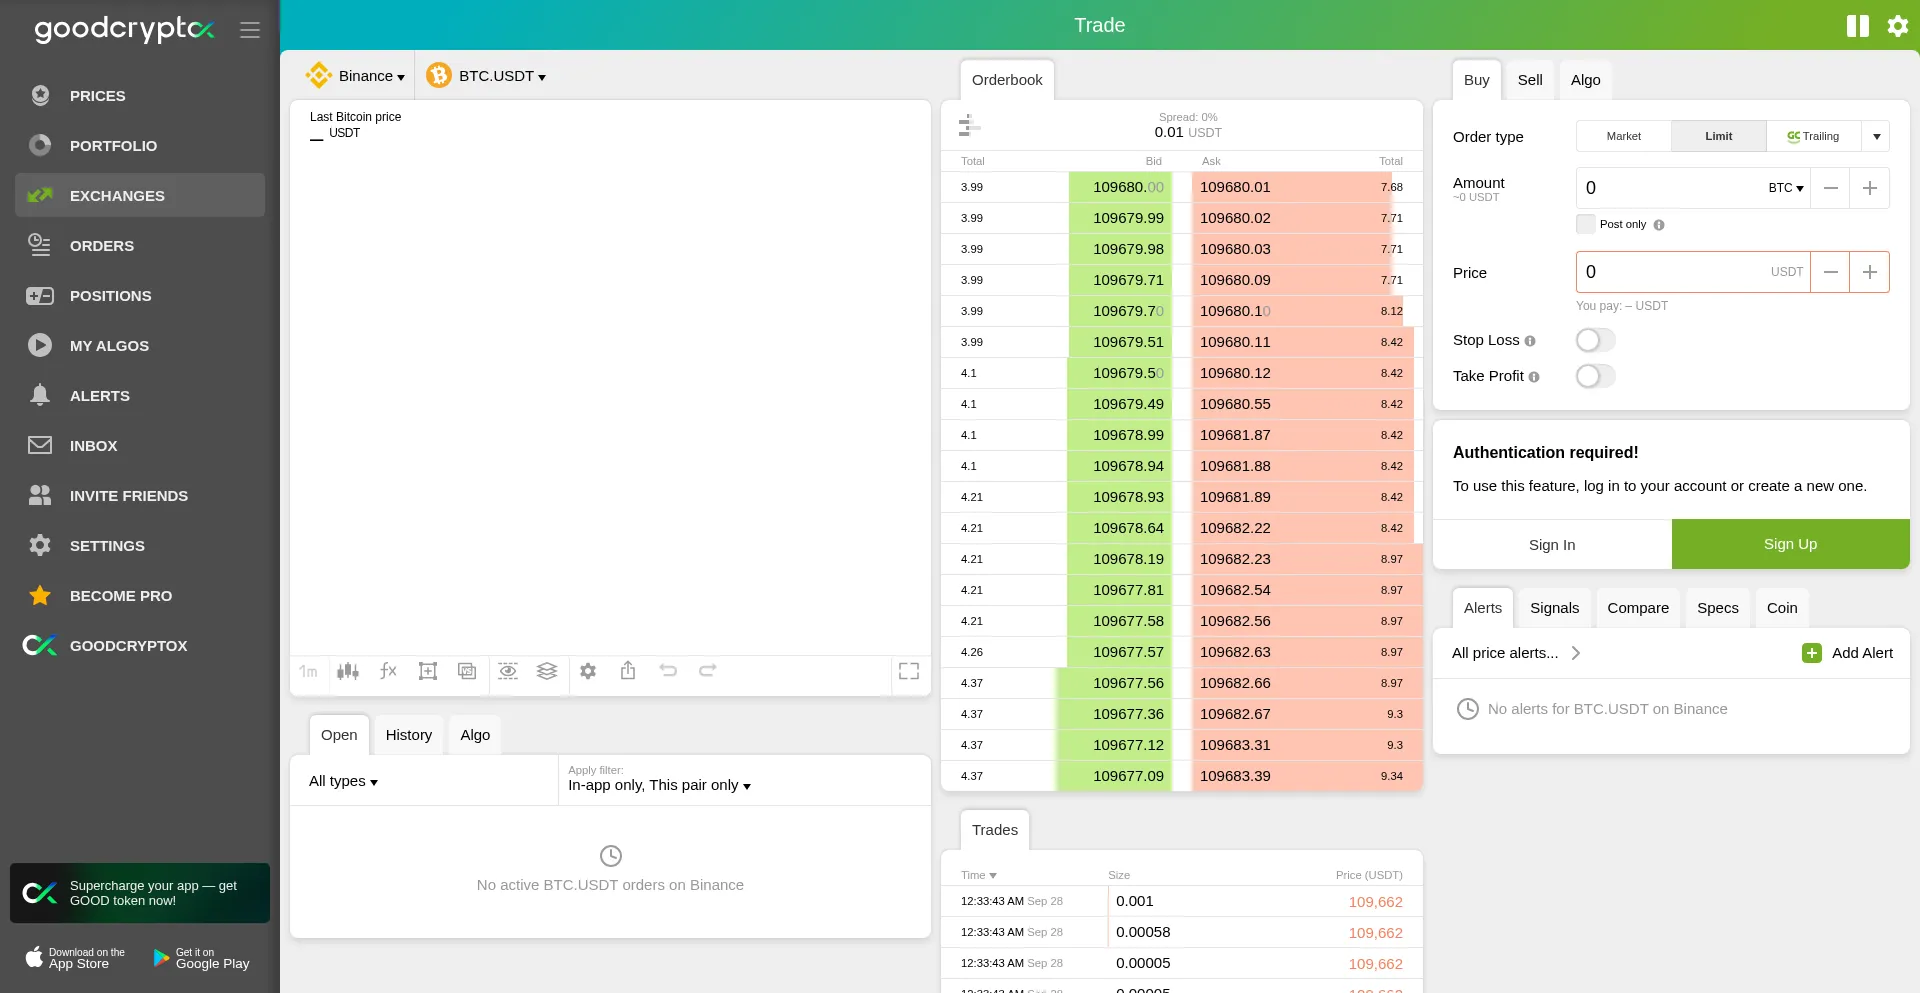The image size is (1920, 993).
Task: Share chart via export icon
Action: [x=628, y=671]
